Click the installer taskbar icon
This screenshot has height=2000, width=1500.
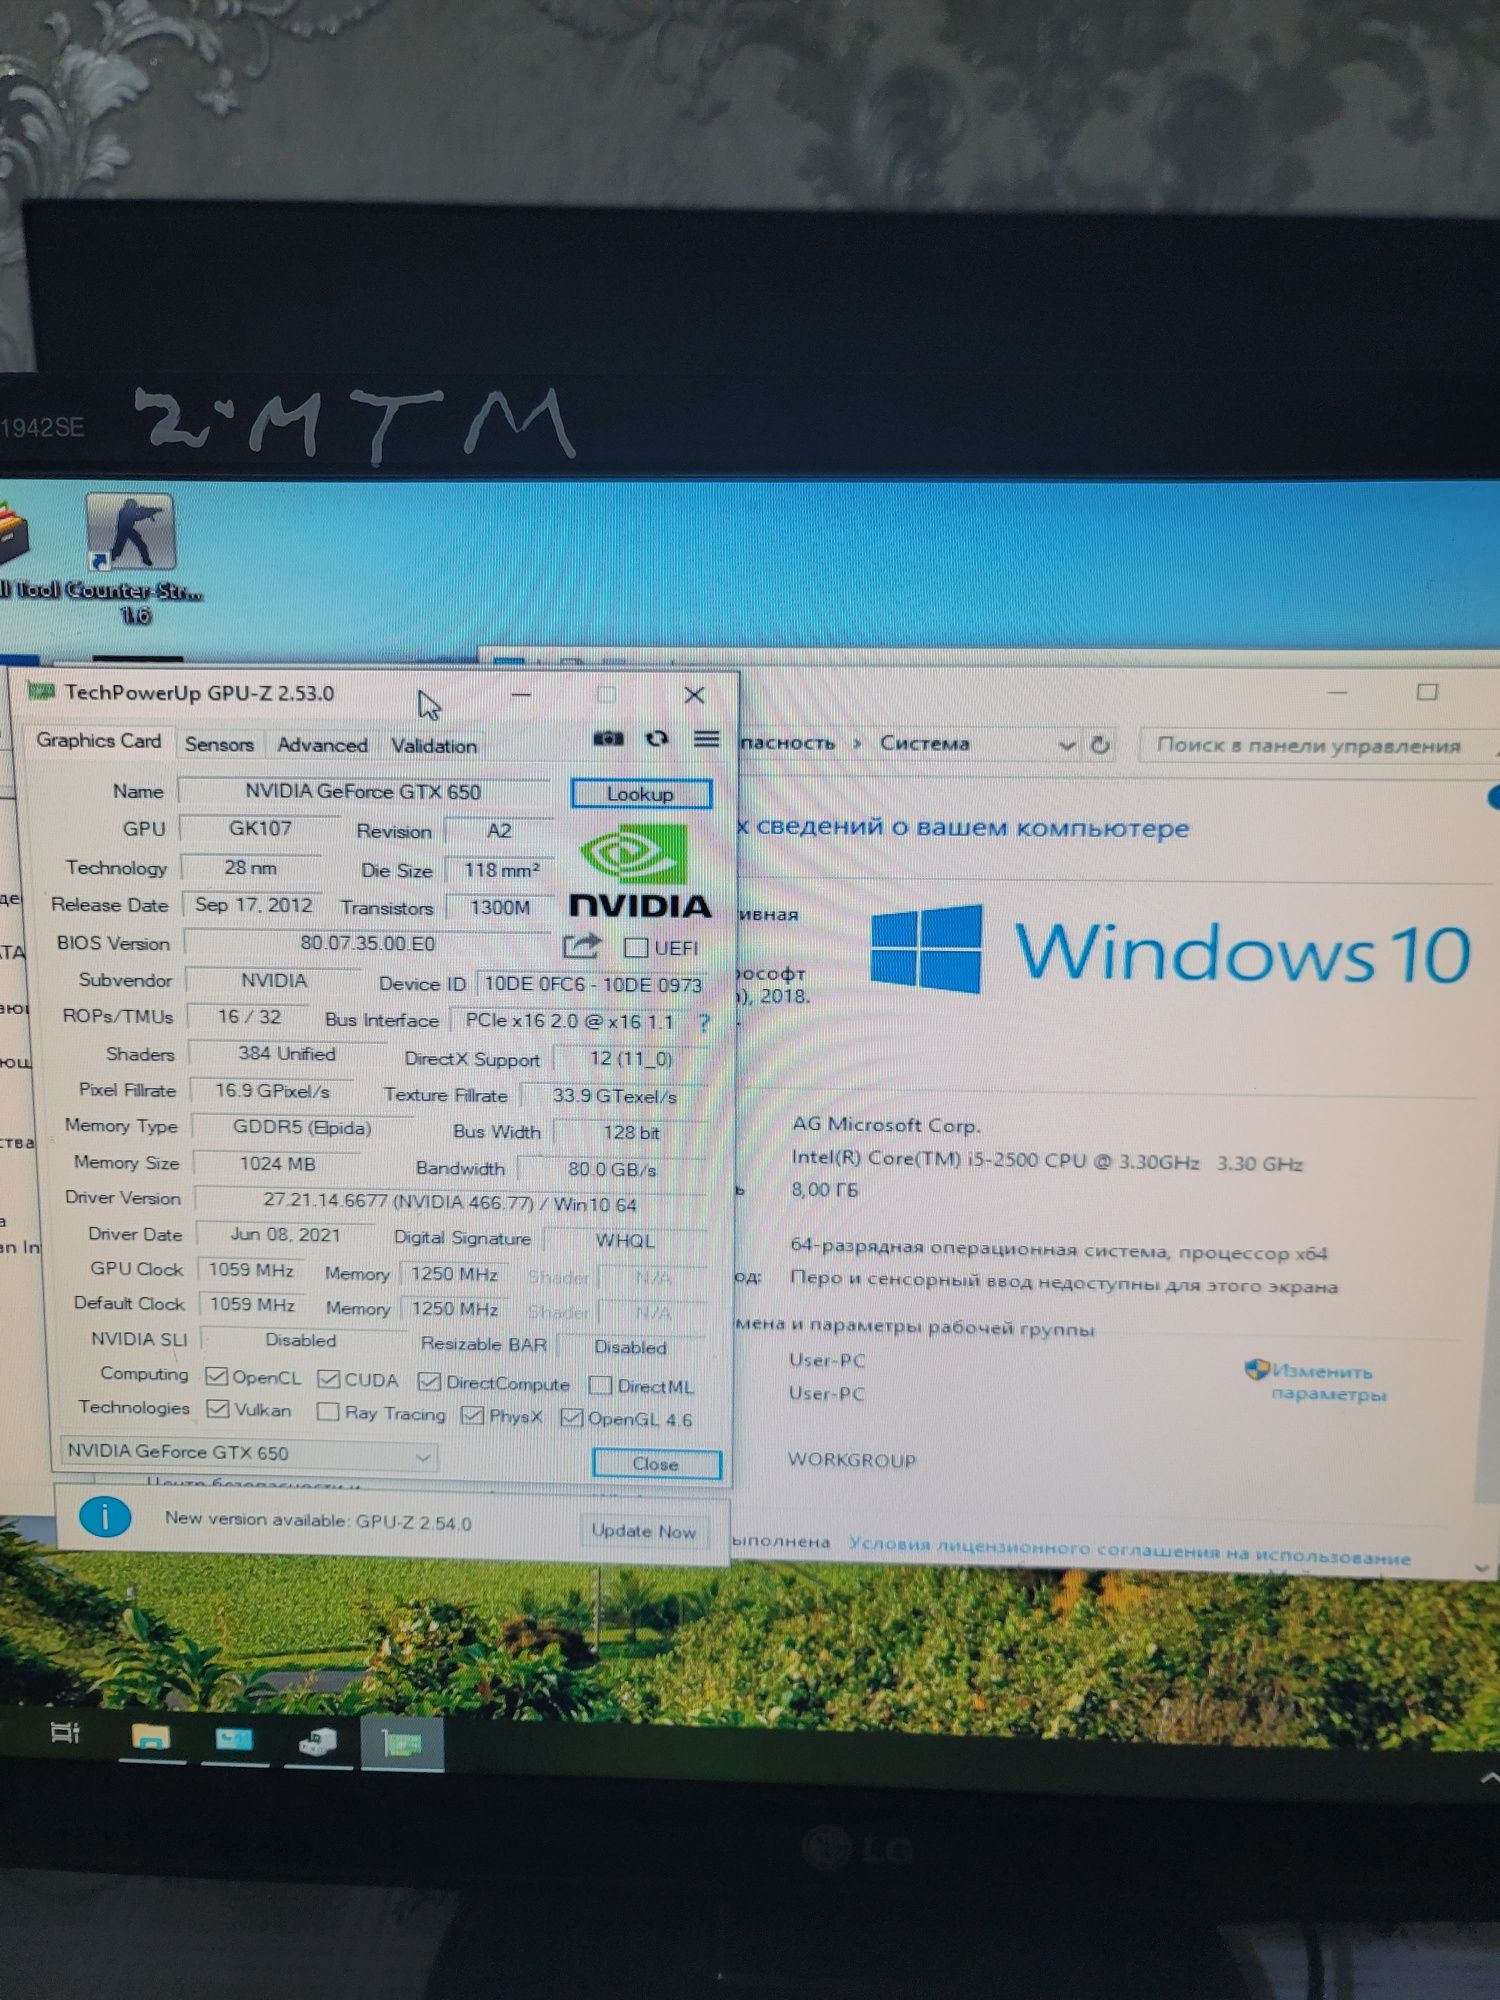click(x=318, y=1743)
